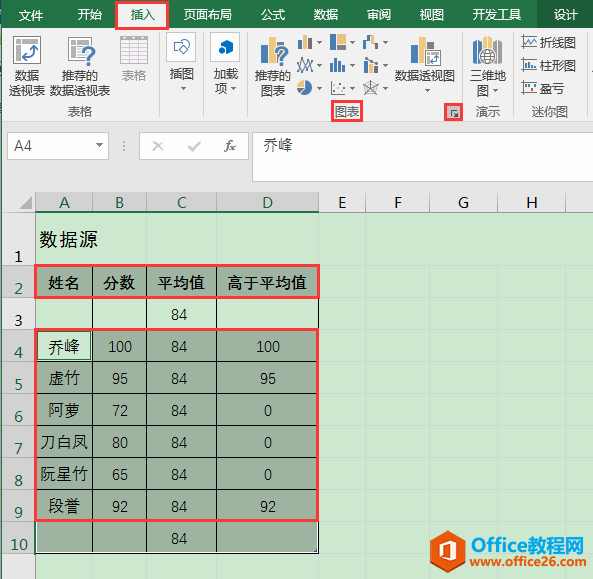Select cell A4 containing 乔峰
The image size is (593, 579).
[x=64, y=346]
